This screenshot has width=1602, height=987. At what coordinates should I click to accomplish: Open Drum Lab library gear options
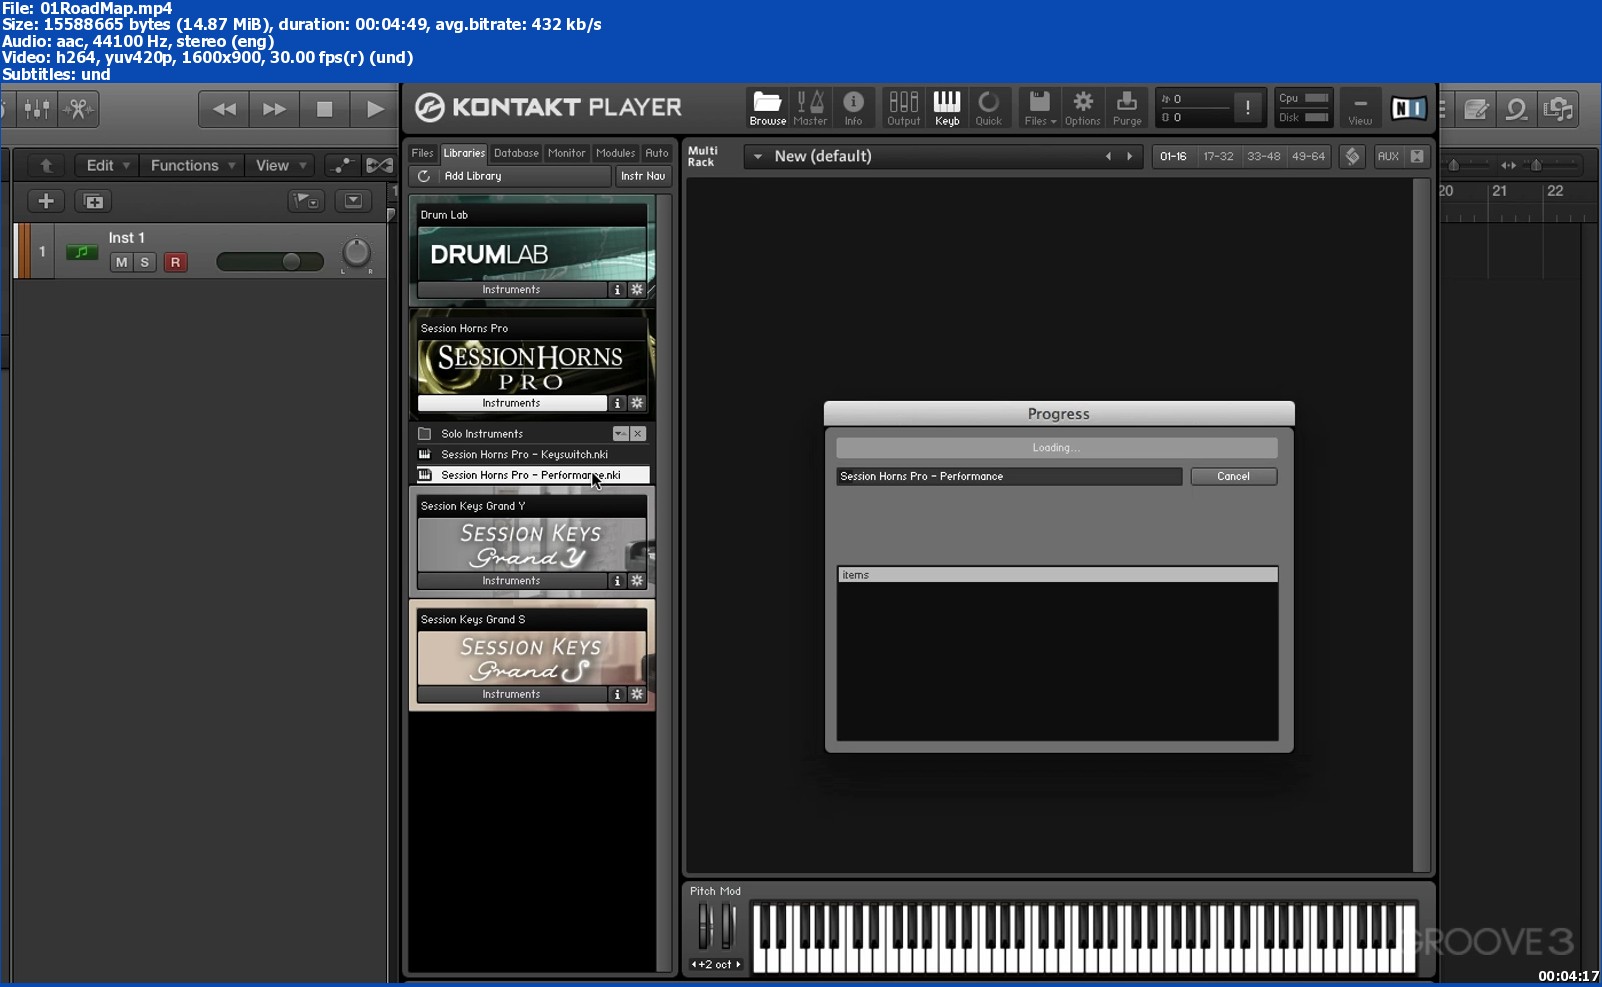(637, 290)
